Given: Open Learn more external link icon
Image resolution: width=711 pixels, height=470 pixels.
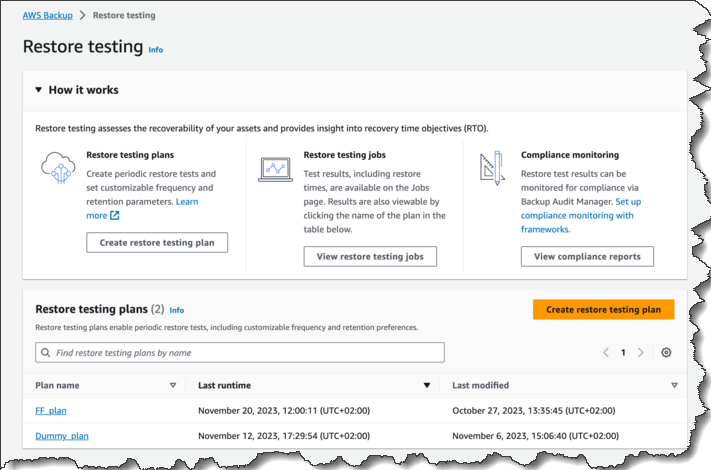Looking at the screenshot, I should click(115, 215).
